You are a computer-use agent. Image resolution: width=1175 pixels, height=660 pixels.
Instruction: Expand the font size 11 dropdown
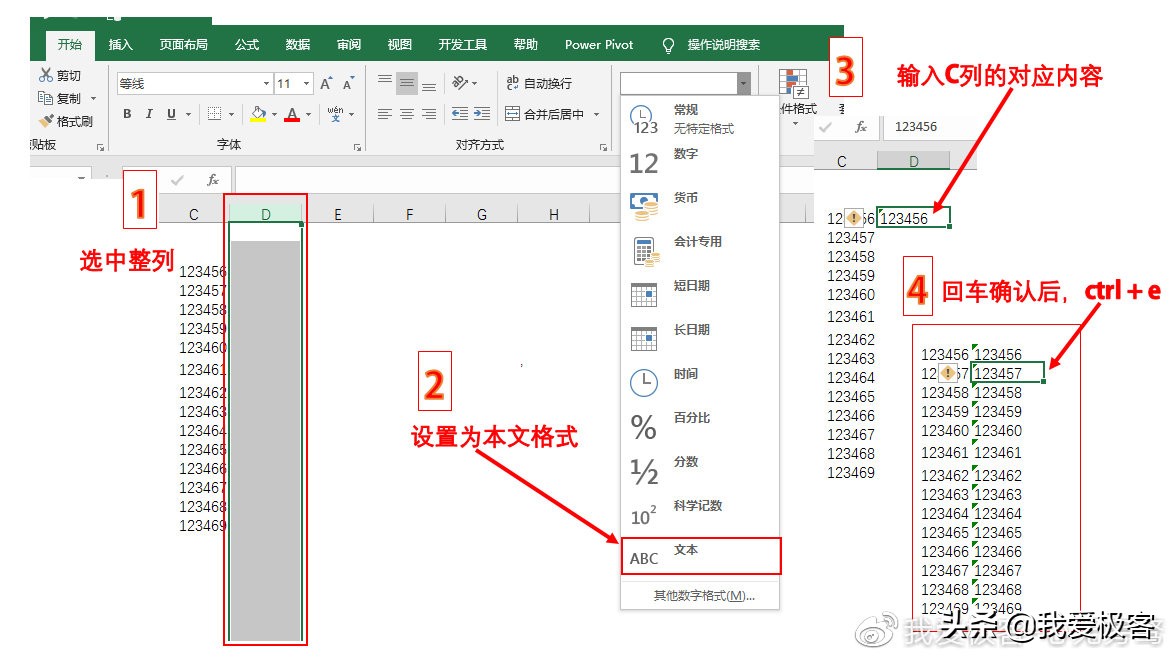[305, 83]
